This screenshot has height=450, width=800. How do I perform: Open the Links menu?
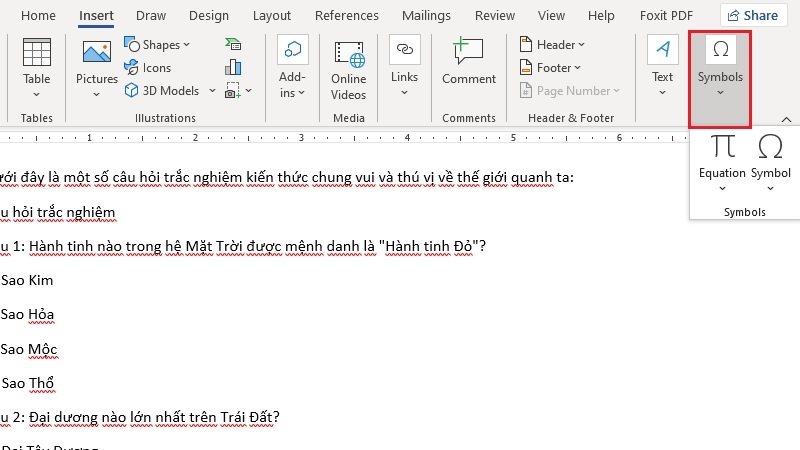point(405,66)
